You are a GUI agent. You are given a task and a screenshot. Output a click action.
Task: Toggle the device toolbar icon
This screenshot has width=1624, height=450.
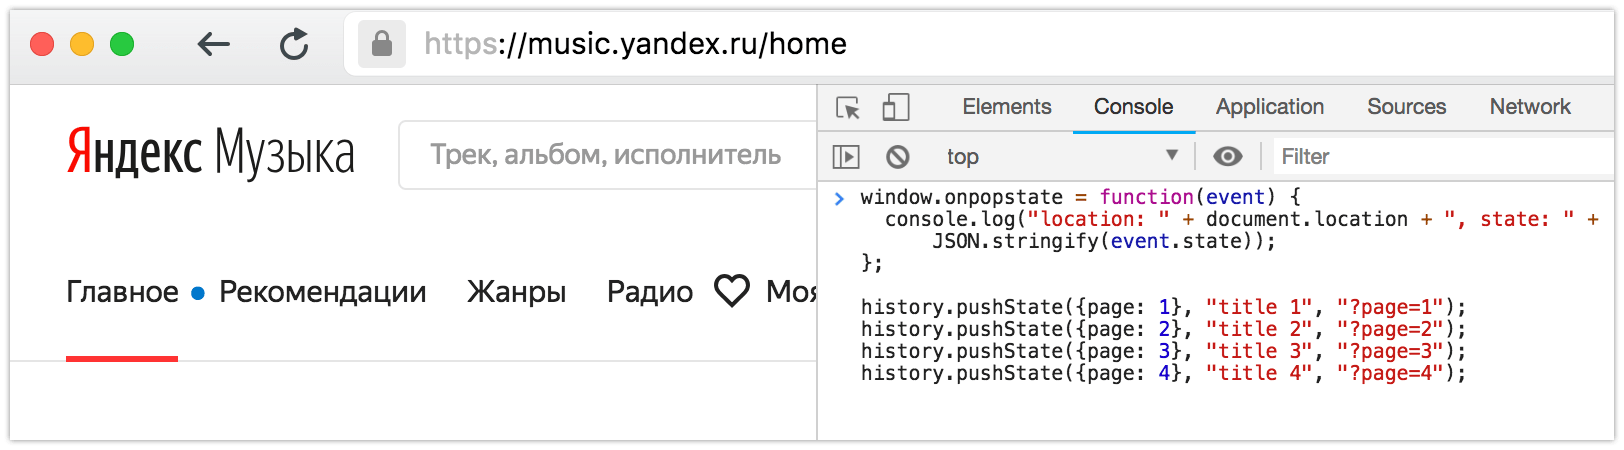895,107
